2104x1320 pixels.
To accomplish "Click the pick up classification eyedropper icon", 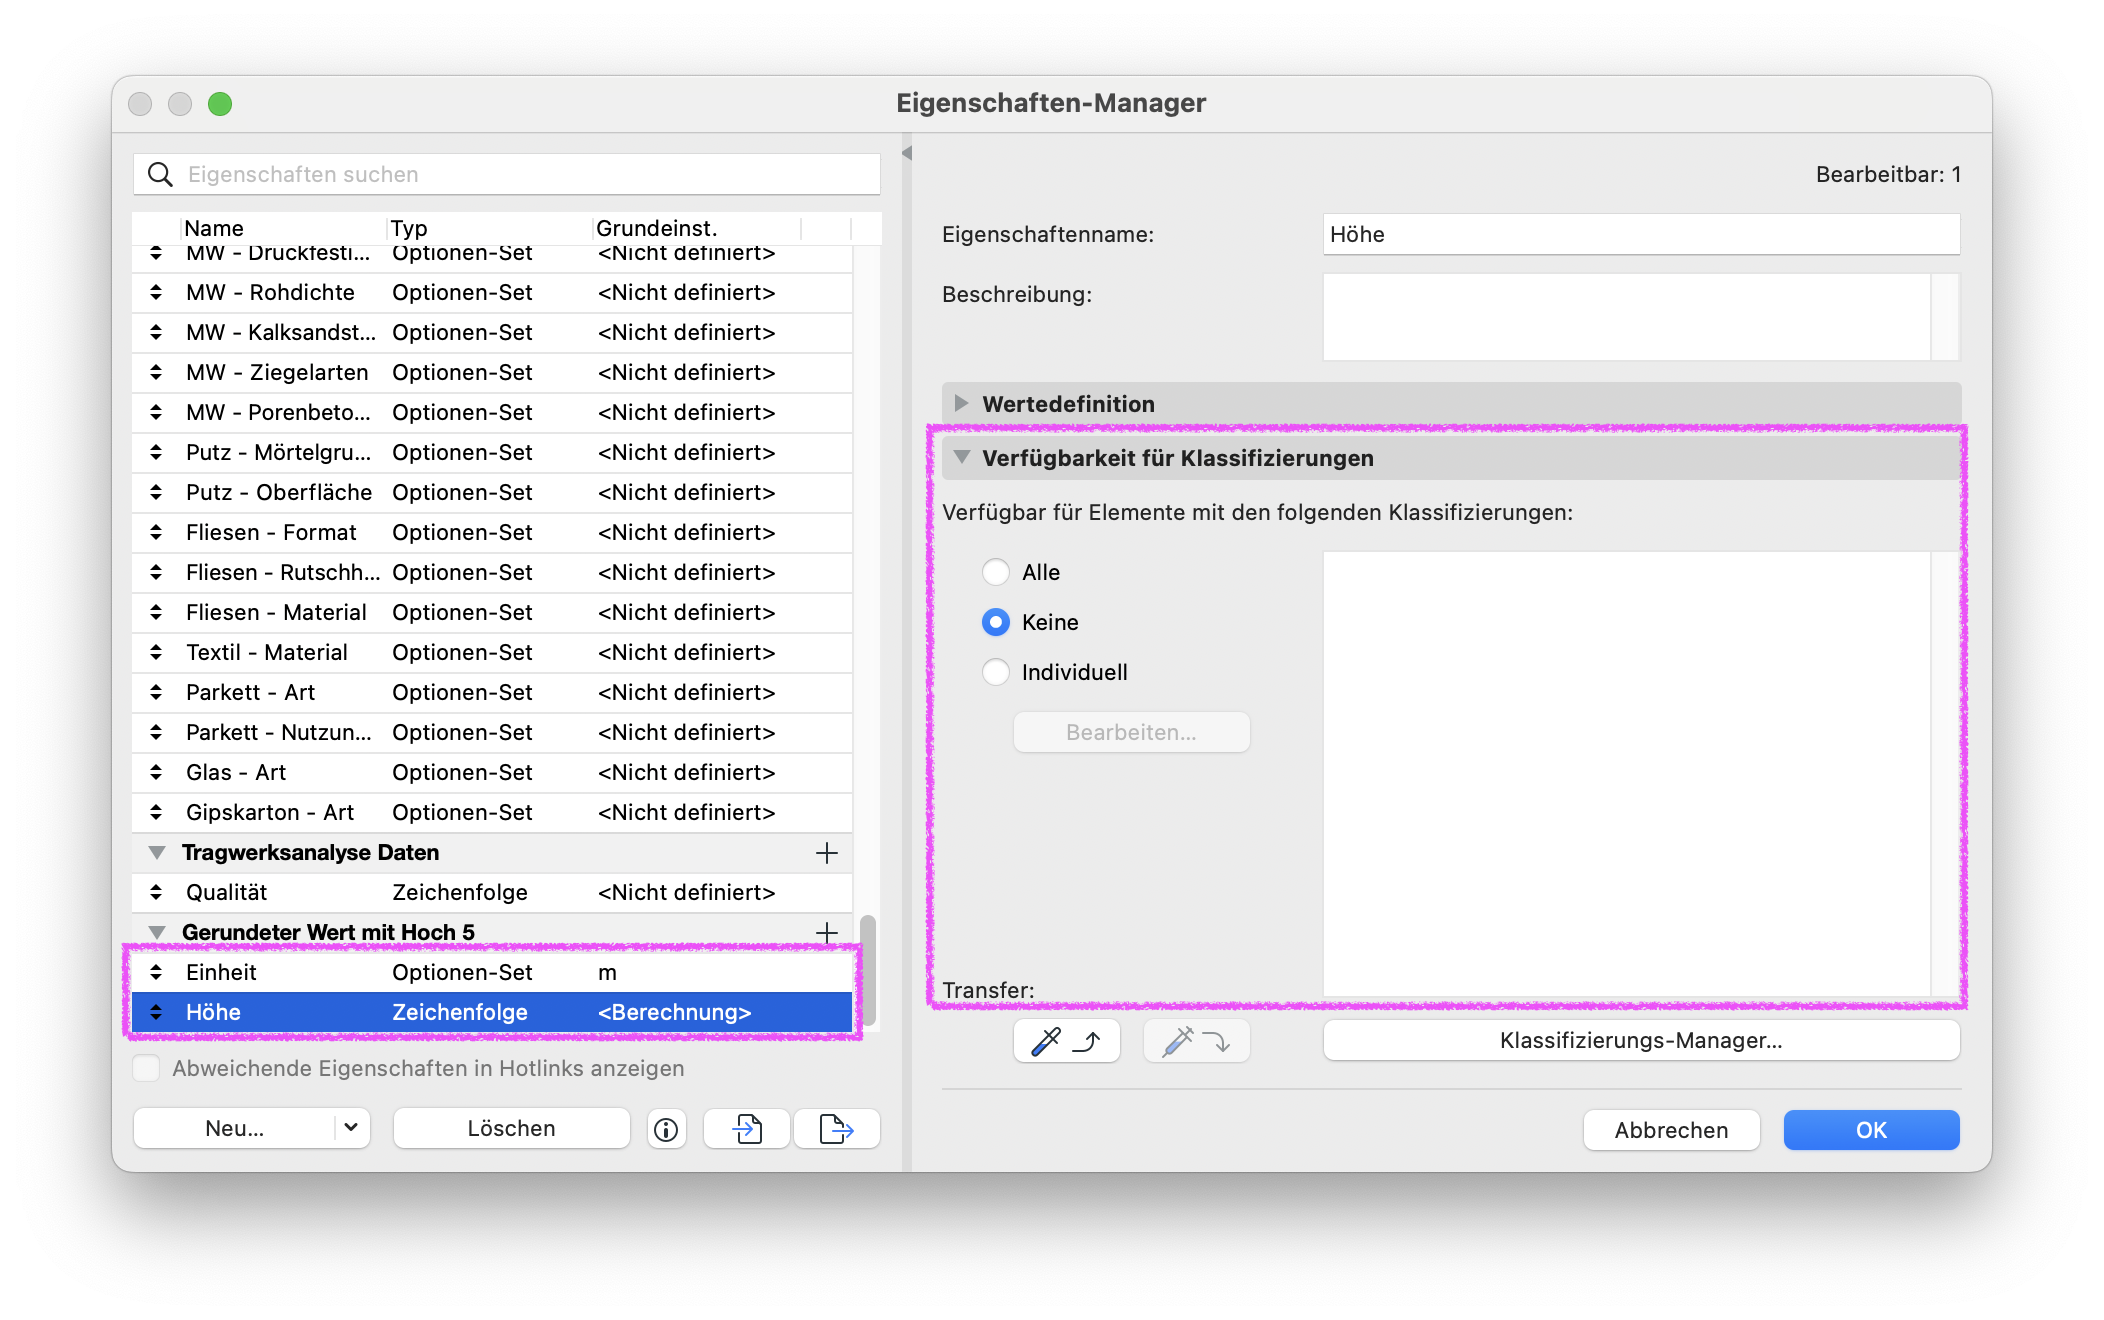I will pyautogui.click(x=1066, y=1041).
